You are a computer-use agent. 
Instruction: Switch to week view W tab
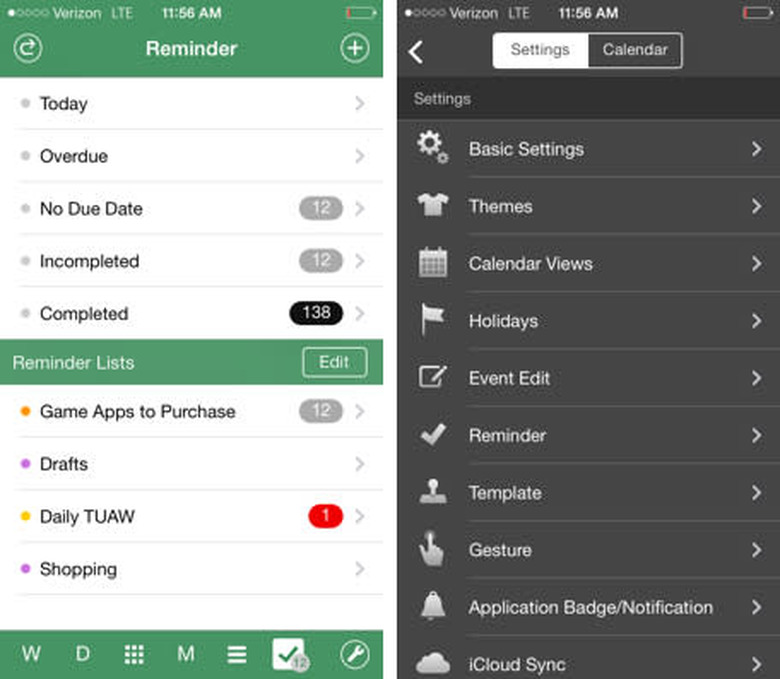pyautogui.click(x=31, y=655)
